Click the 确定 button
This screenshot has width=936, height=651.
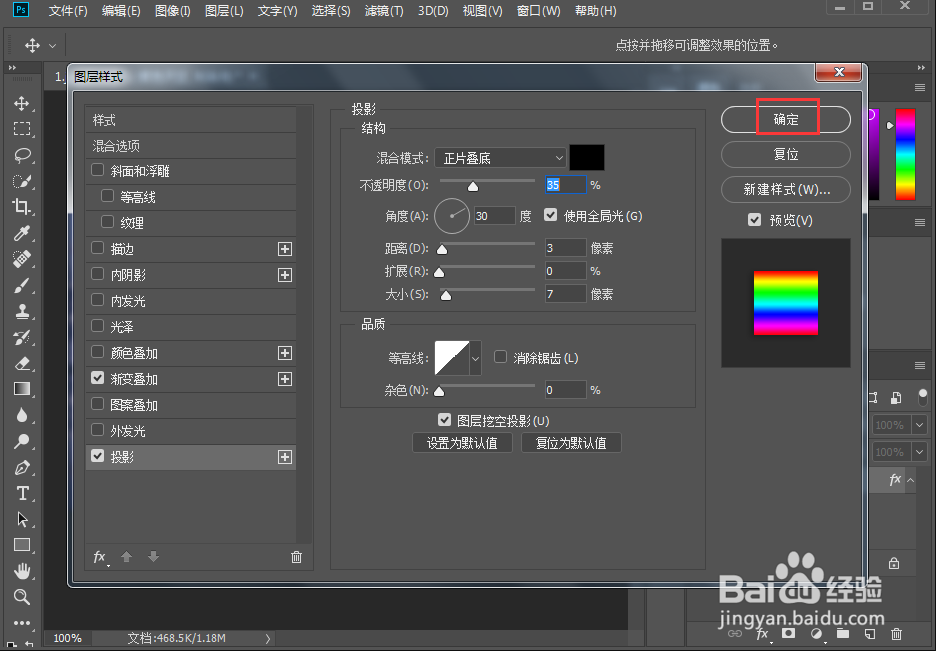click(x=786, y=119)
